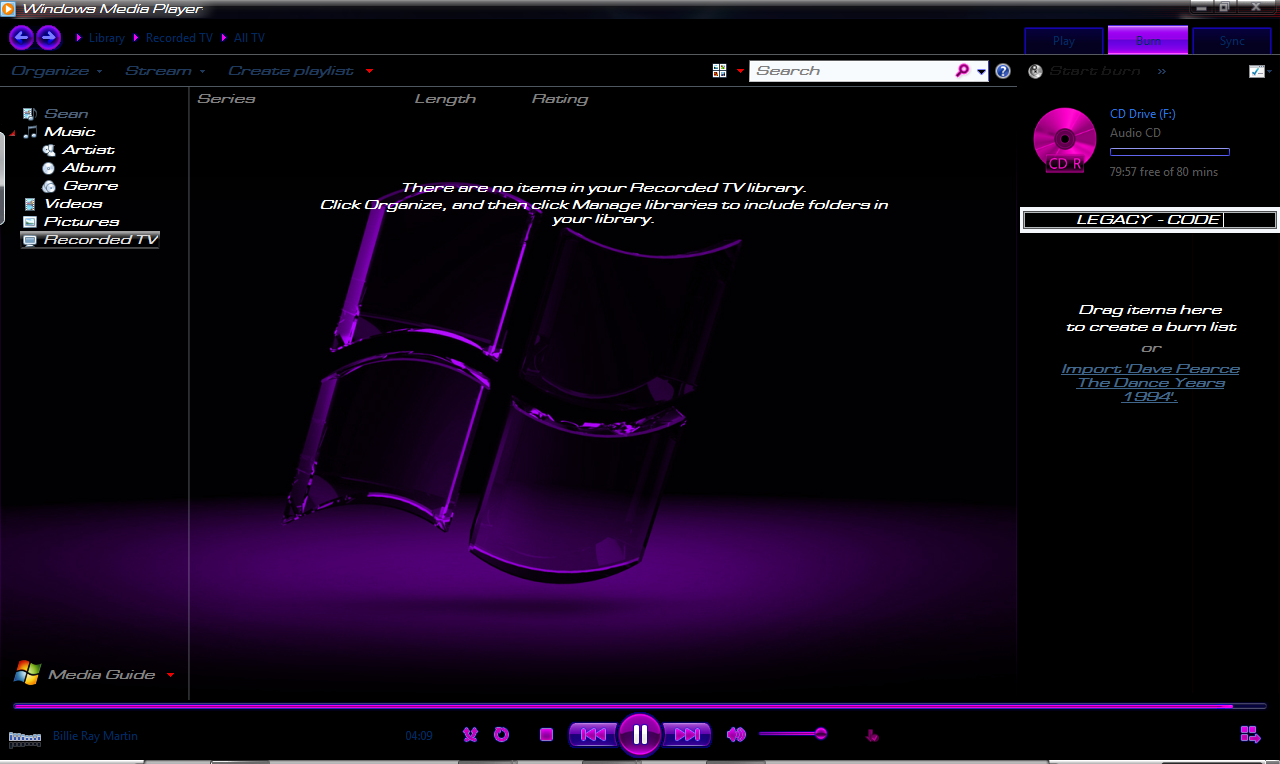Click the LEGACY - CODE burn list title field
This screenshot has height=764, width=1280.
tap(1149, 220)
